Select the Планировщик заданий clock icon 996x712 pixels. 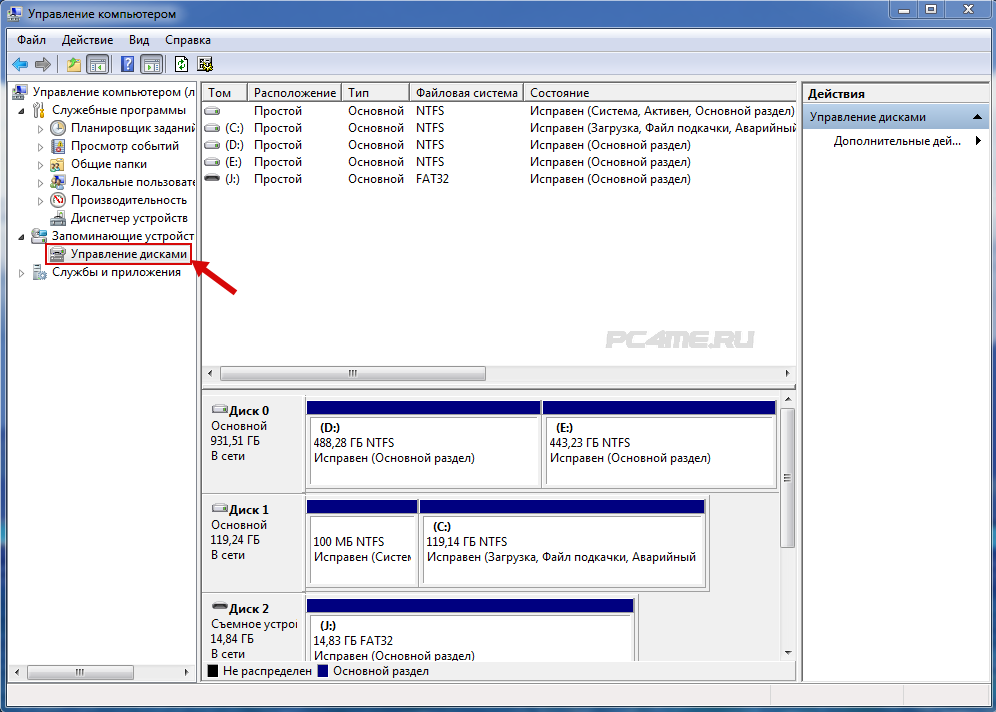(x=58, y=128)
